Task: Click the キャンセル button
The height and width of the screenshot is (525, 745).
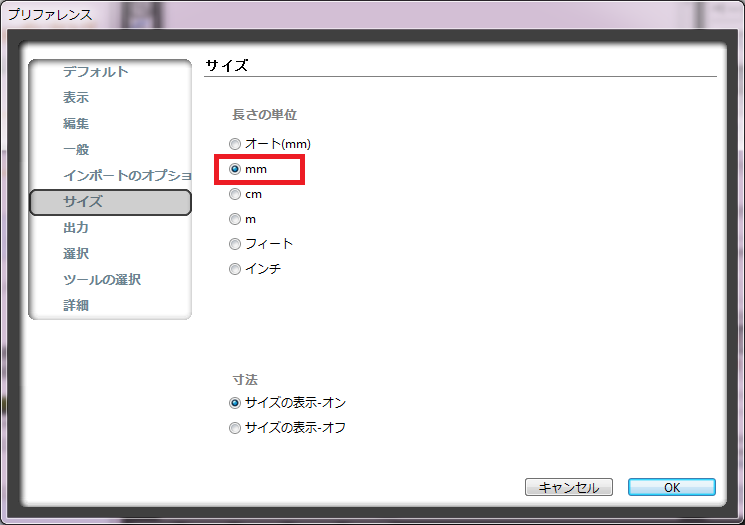Action: coord(569,487)
